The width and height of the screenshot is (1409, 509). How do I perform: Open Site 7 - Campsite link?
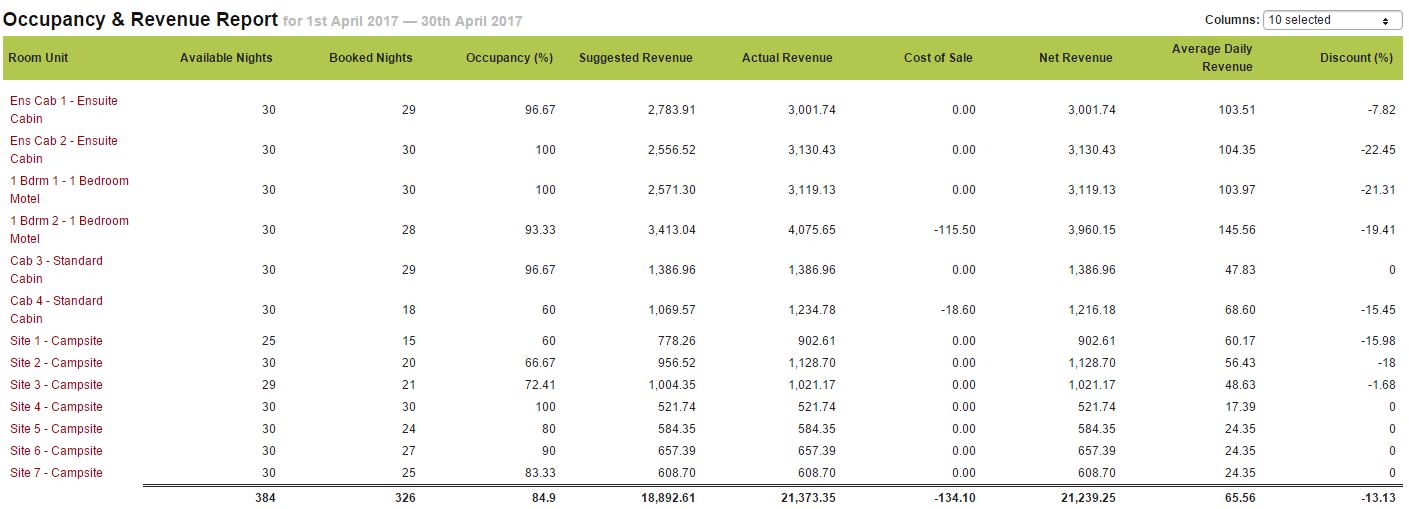(x=56, y=473)
